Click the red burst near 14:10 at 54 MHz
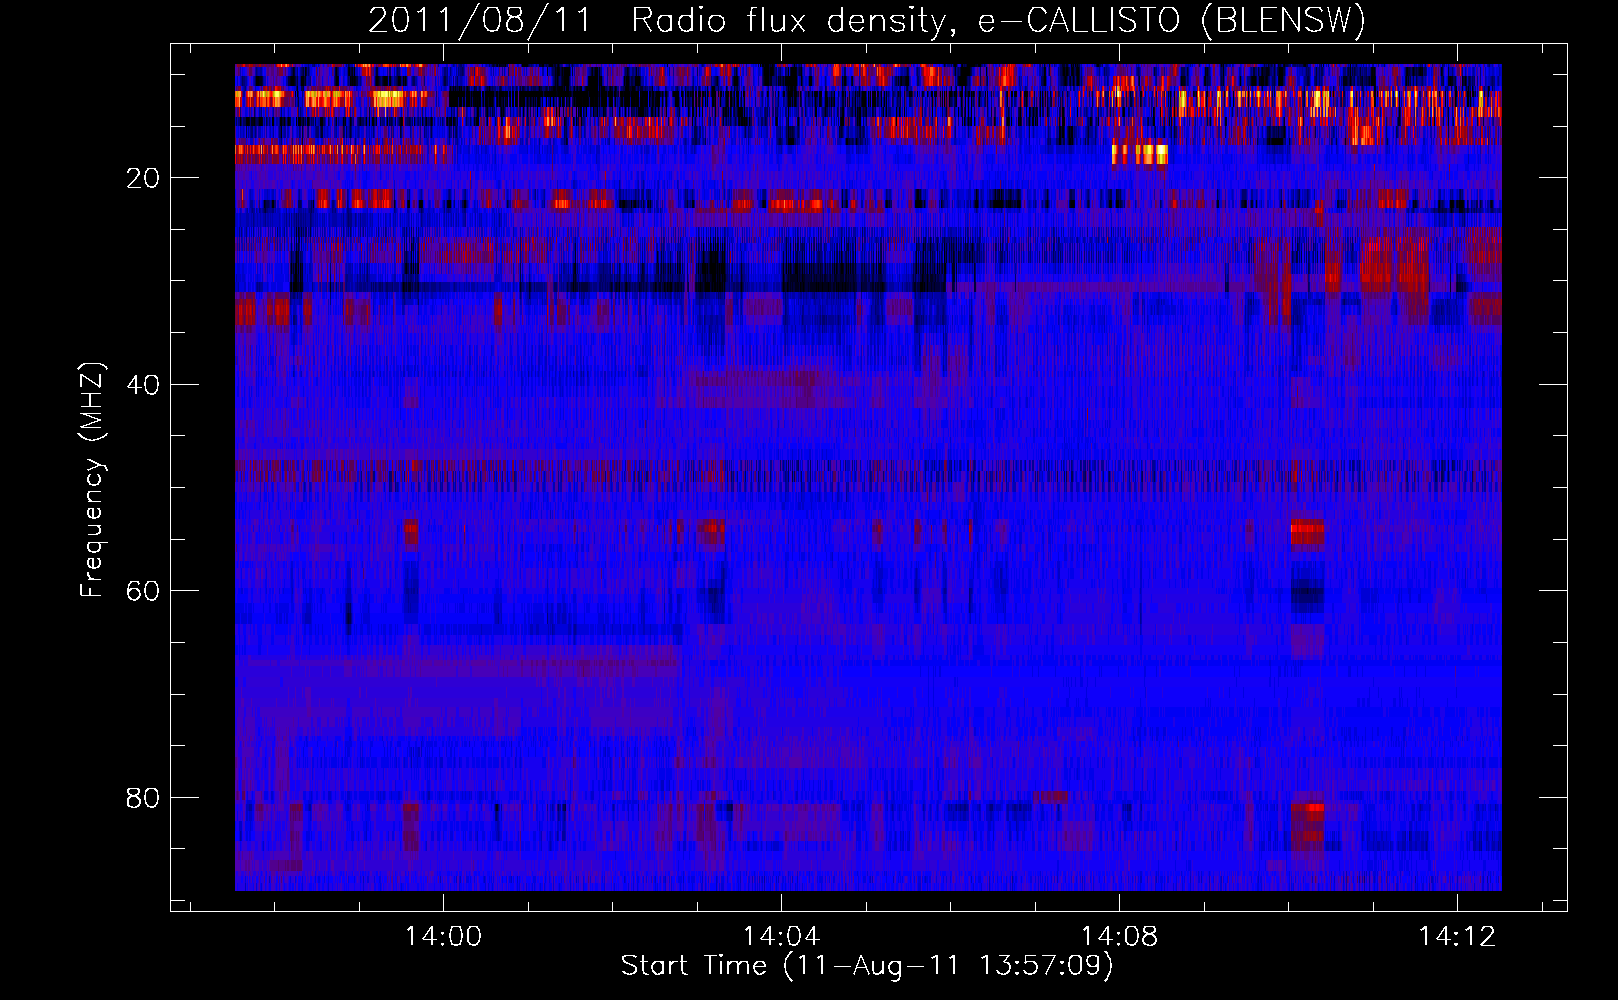This screenshot has width=1618, height=1000. pyautogui.click(x=1307, y=533)
